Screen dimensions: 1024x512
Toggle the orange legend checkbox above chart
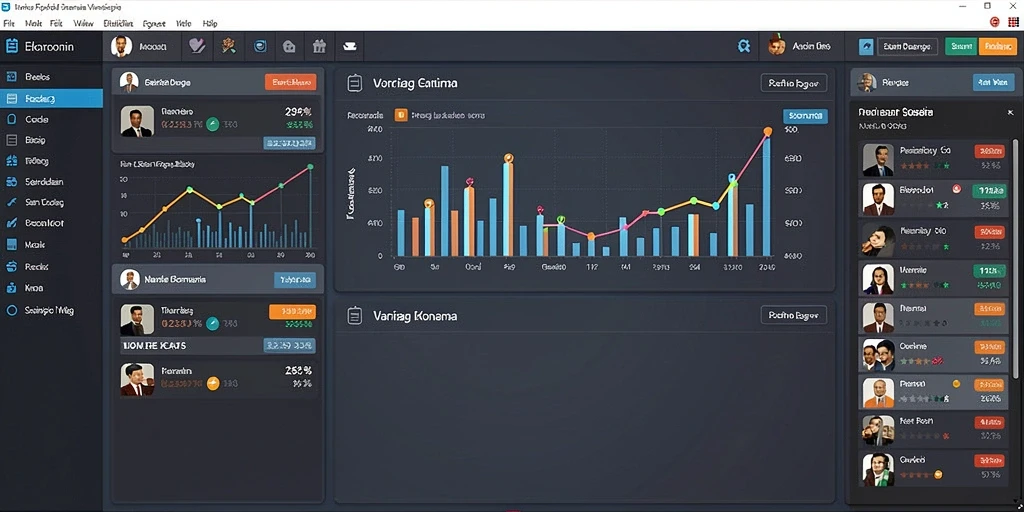pos(401,115)
